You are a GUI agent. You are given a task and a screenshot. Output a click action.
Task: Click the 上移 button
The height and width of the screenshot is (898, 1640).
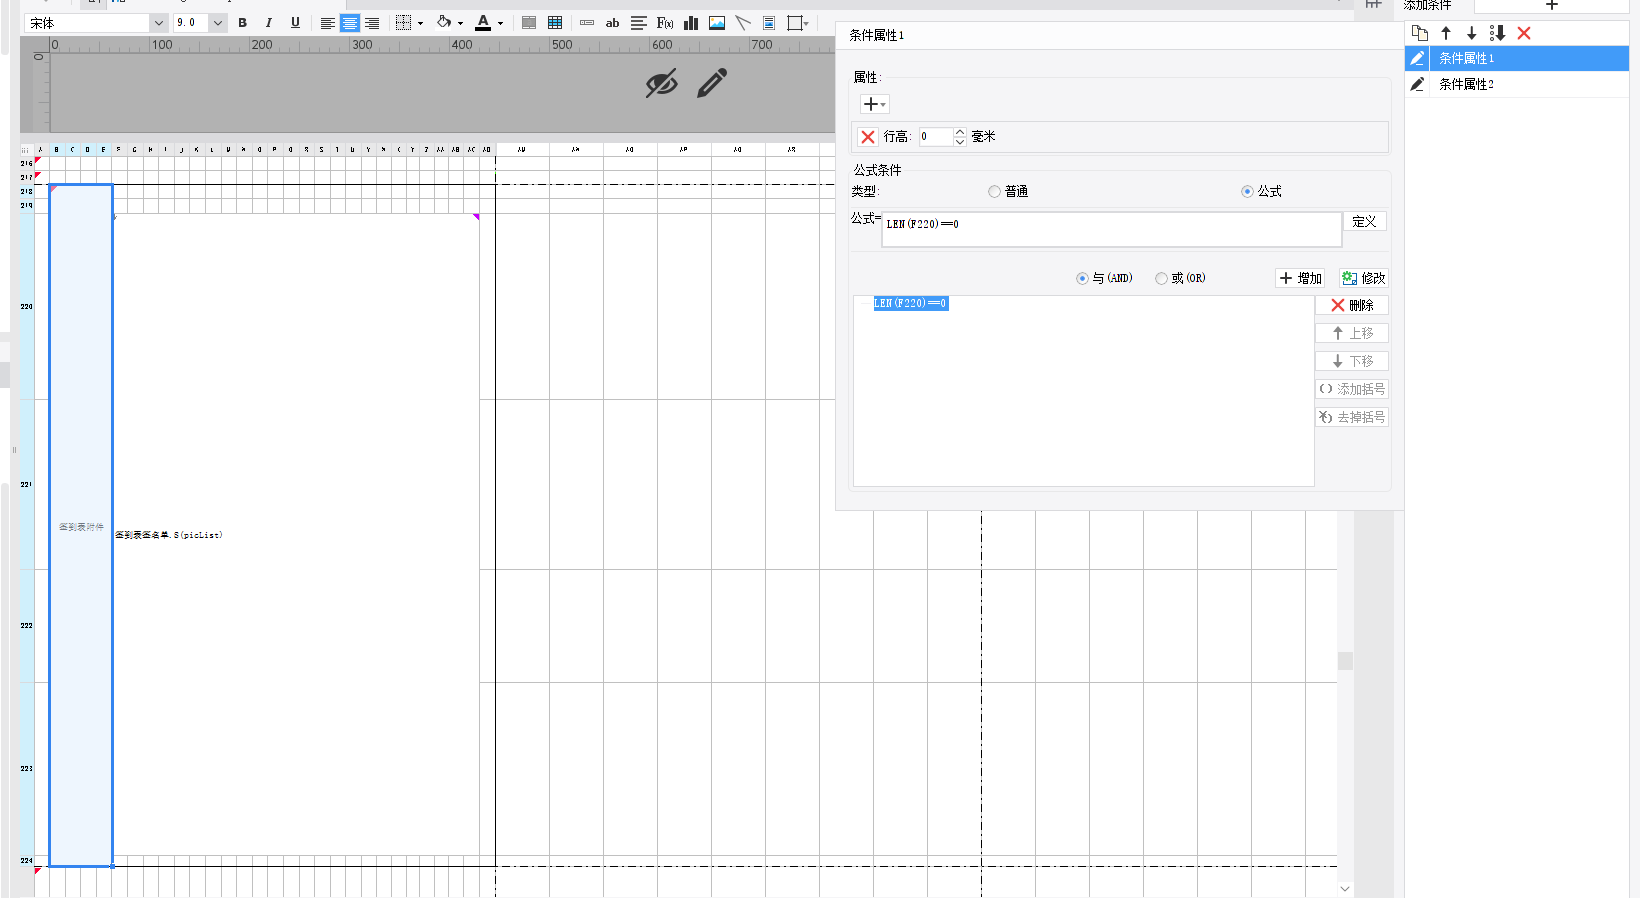pos(1352,333)
